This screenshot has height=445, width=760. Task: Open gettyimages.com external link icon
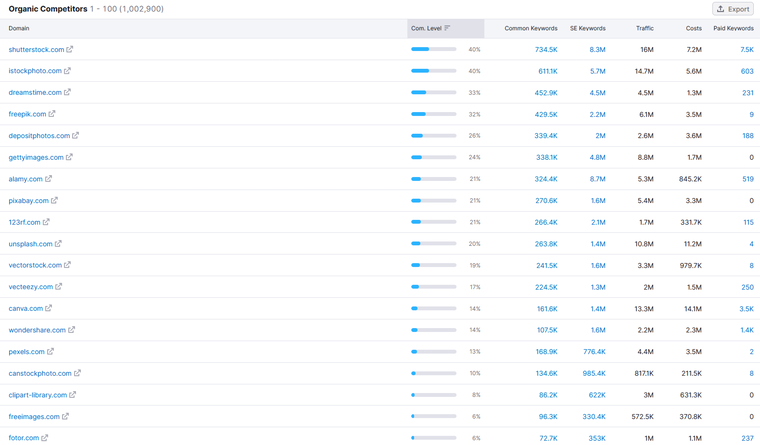tap(69, 157)
